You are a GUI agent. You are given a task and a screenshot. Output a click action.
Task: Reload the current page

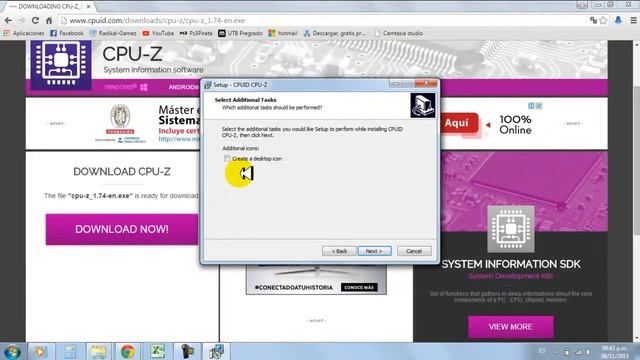(36, 20)
